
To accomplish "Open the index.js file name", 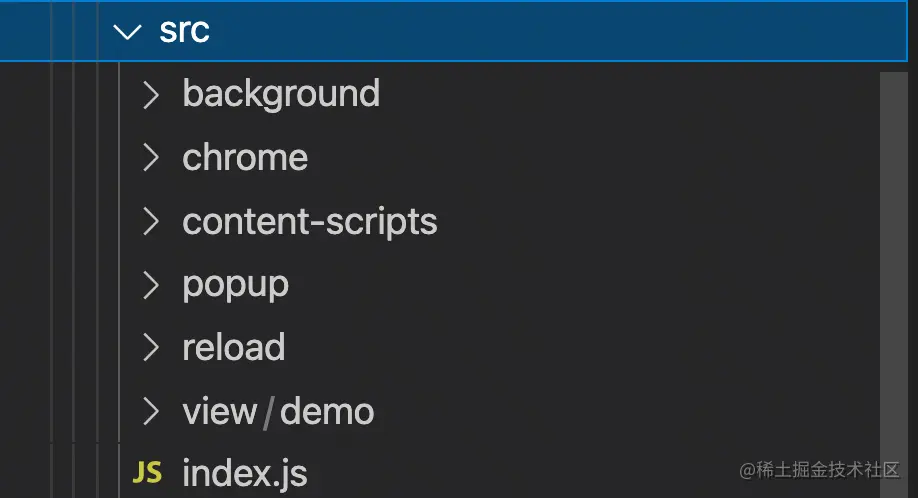I will point(245,473).
